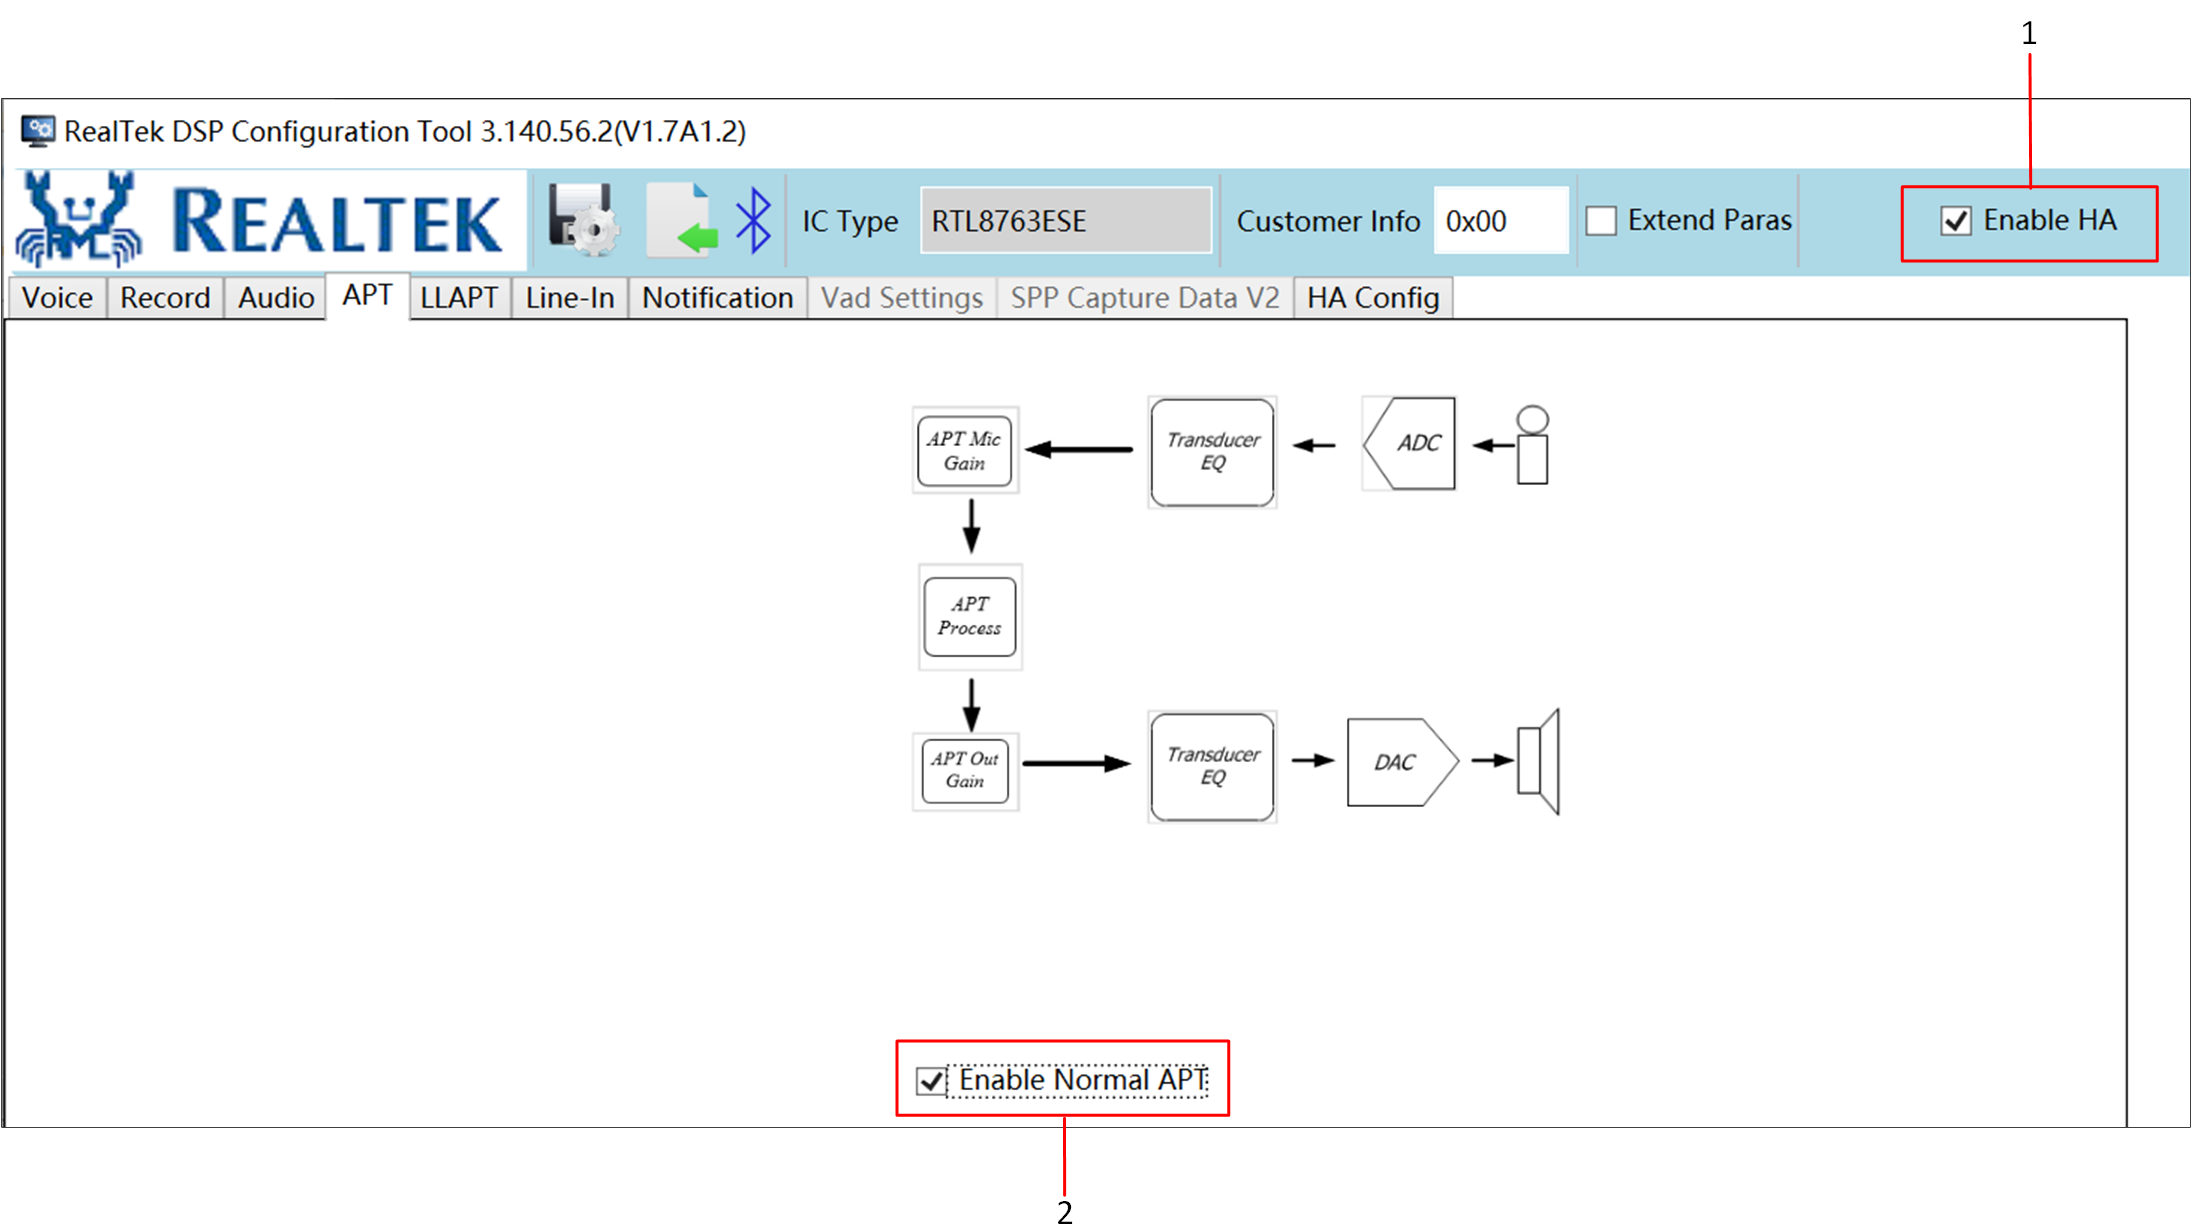The image size is (2192, 1231).
Task: Click the Realtek crab logo
Action: 78,219
